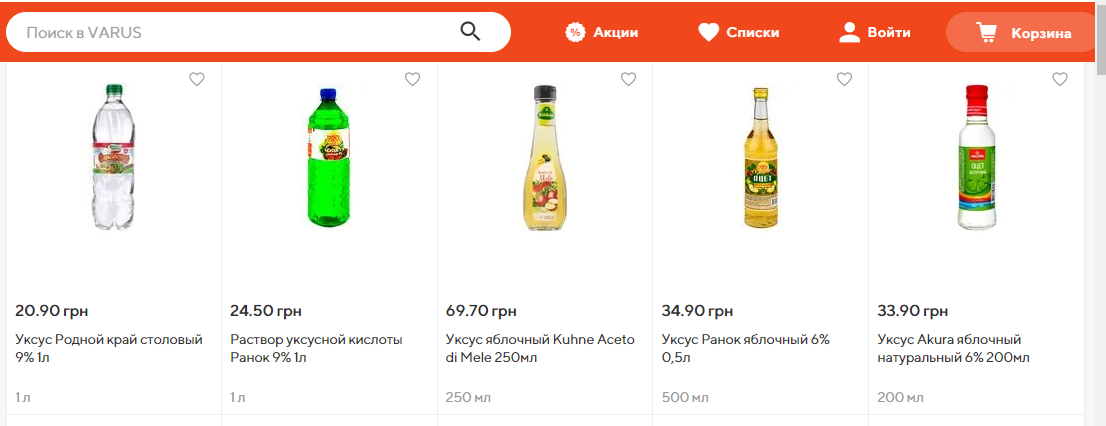Open the Акции promotions page
Viewport: 1106px width, 426px height.
pos(602,32)
